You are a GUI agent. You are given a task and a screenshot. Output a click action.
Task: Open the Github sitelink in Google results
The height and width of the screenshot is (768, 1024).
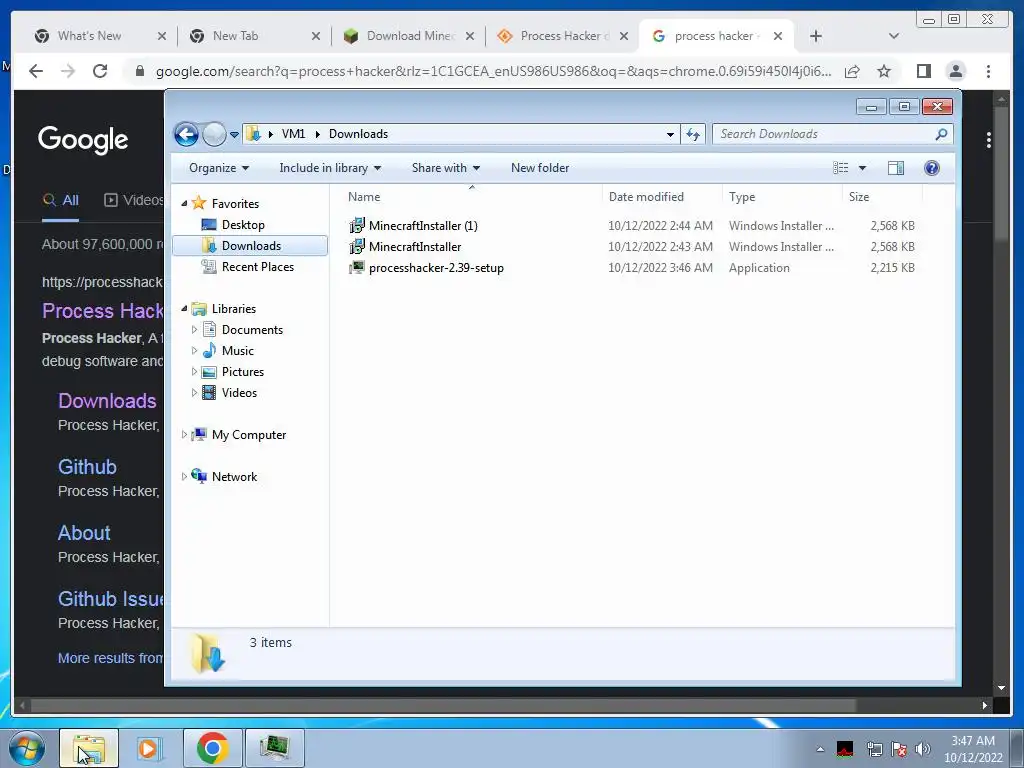tap(87, 467)
